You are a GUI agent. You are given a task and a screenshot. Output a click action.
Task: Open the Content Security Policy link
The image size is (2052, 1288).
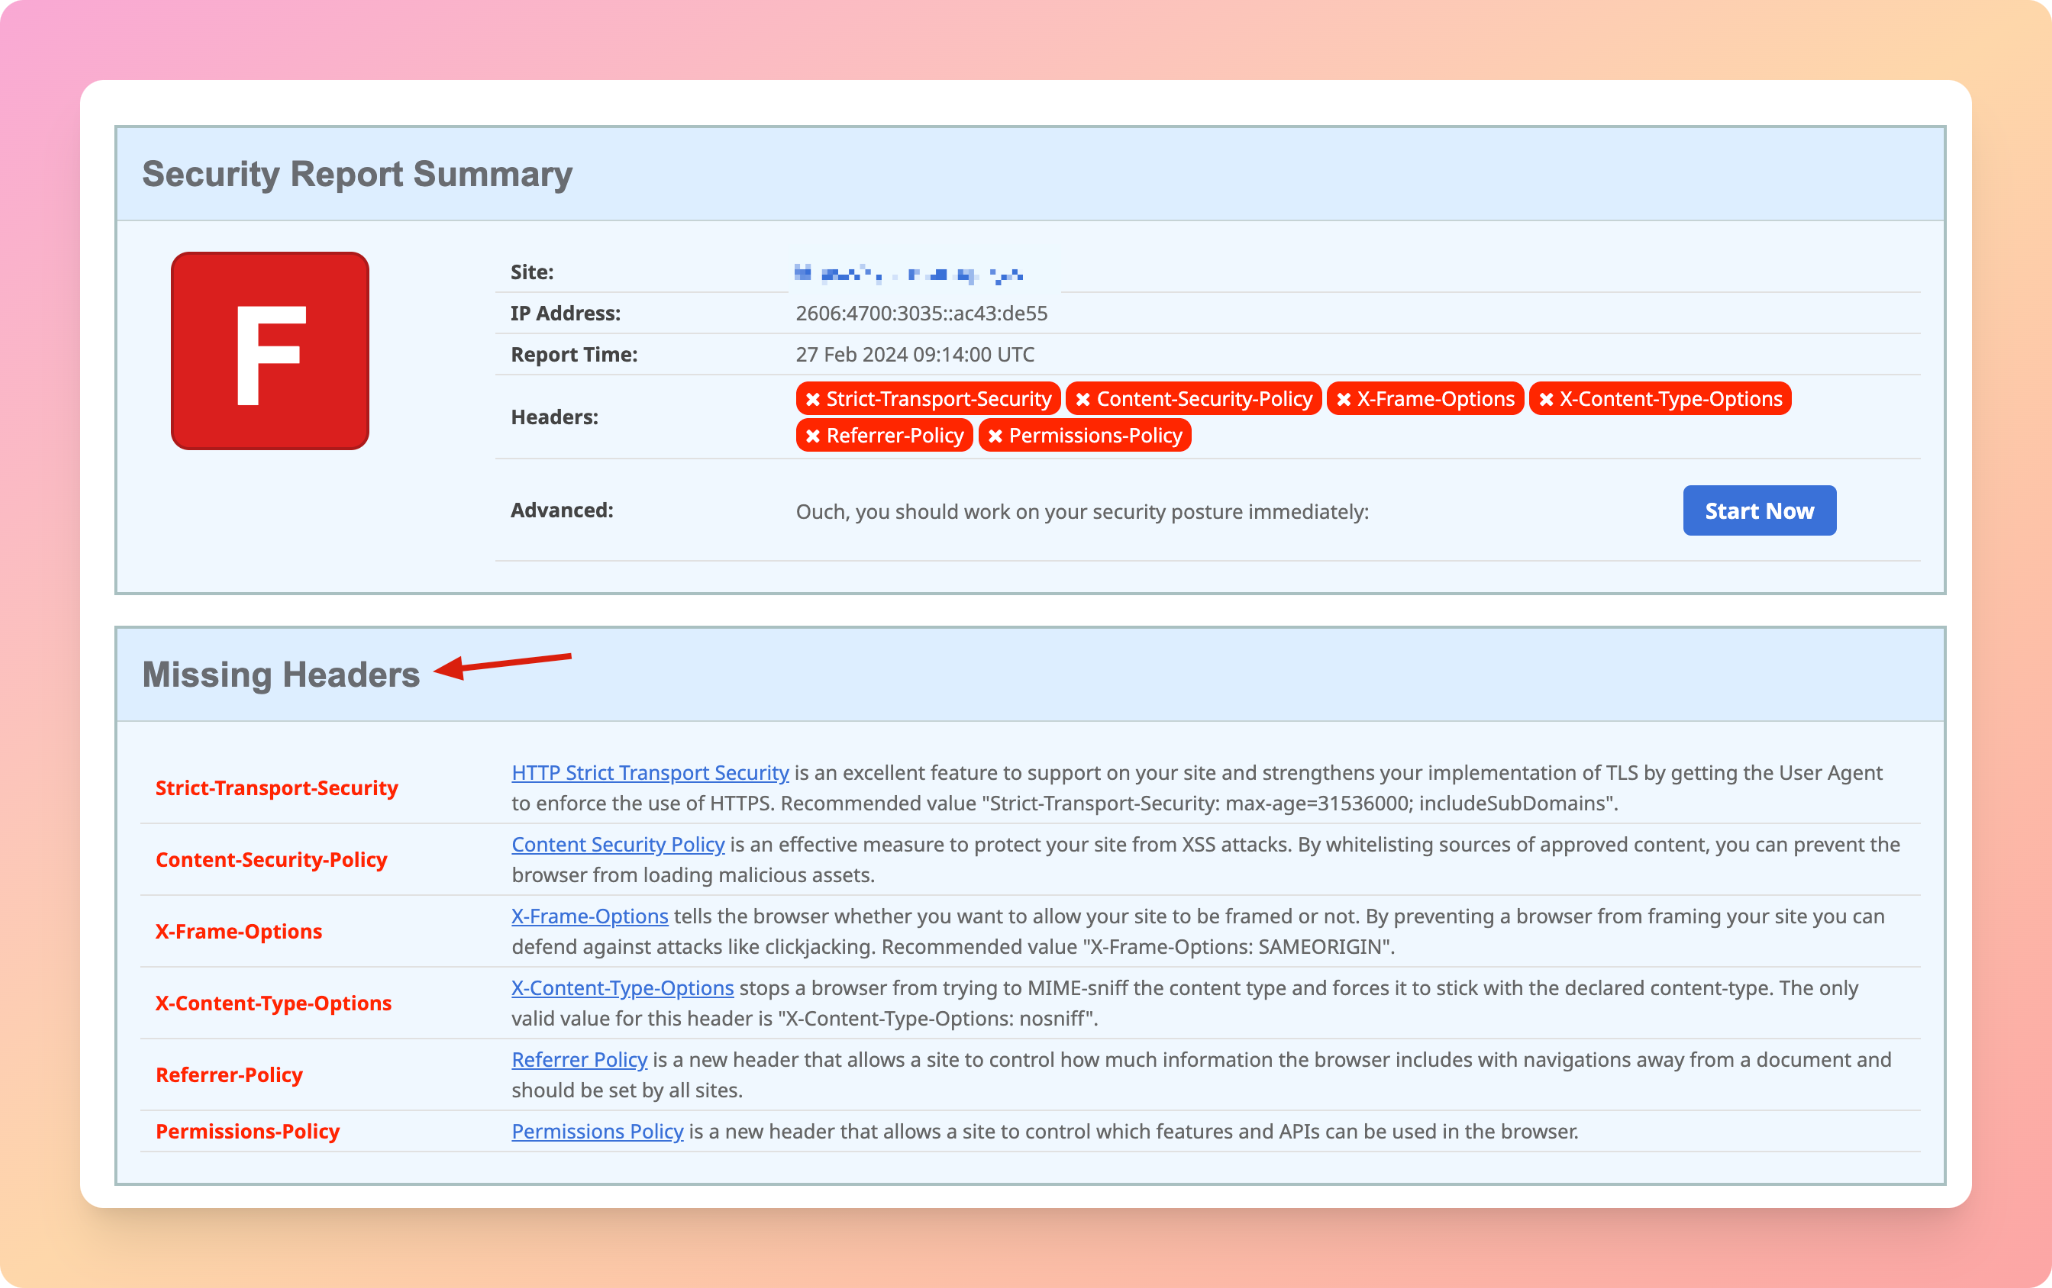coord(618,845)
